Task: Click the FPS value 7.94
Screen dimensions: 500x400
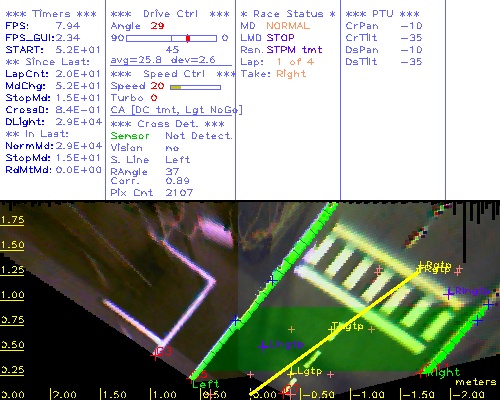Action: click(68, 26)
